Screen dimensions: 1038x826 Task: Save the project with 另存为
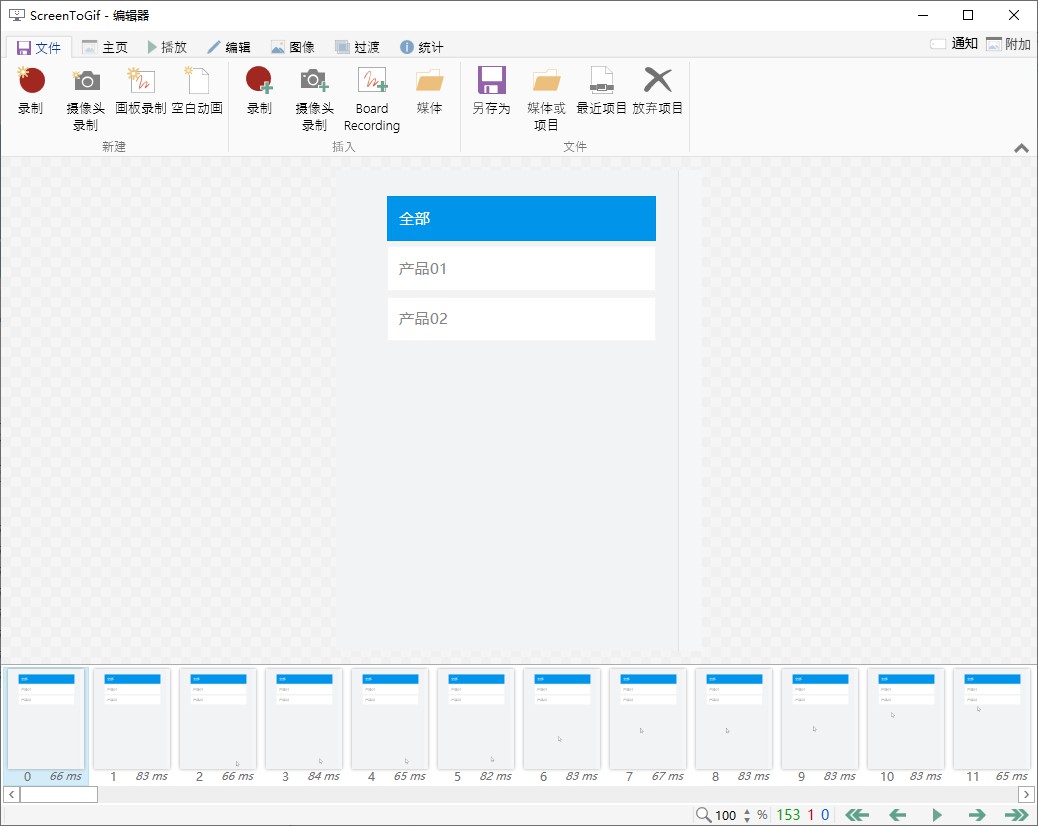coord(491,95)
